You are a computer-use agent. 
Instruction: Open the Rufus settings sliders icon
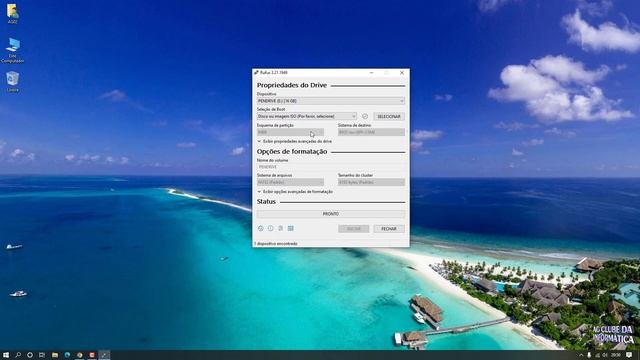[280, 228]
